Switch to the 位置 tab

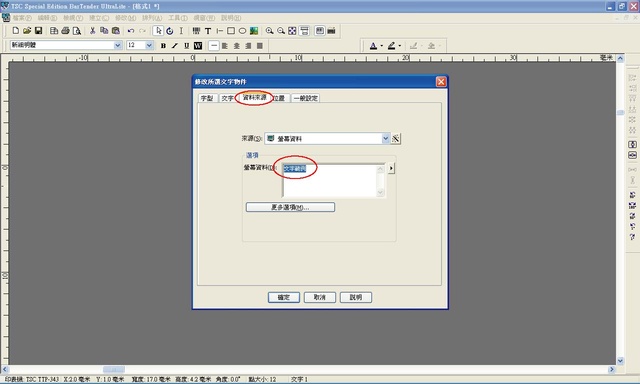click(279, 98)
